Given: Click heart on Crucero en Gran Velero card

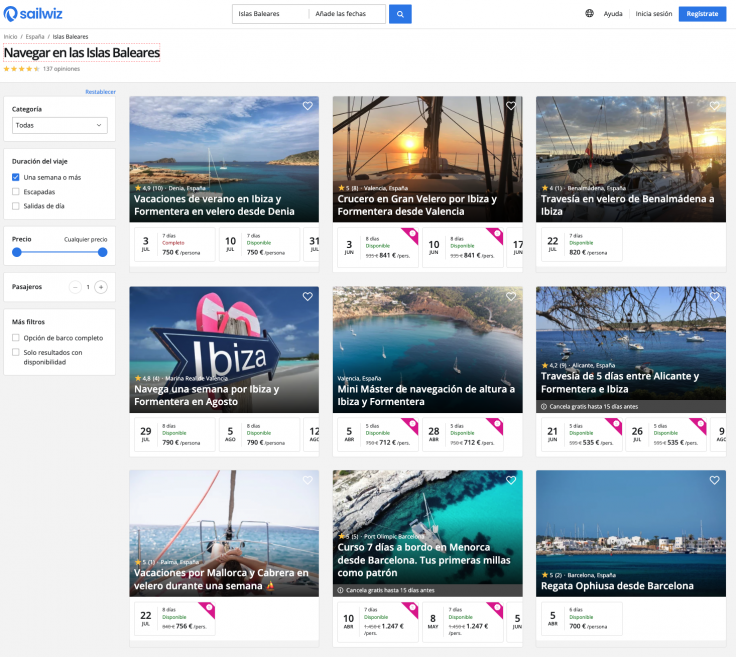Looking at the screenshot, I should point(510,106).
